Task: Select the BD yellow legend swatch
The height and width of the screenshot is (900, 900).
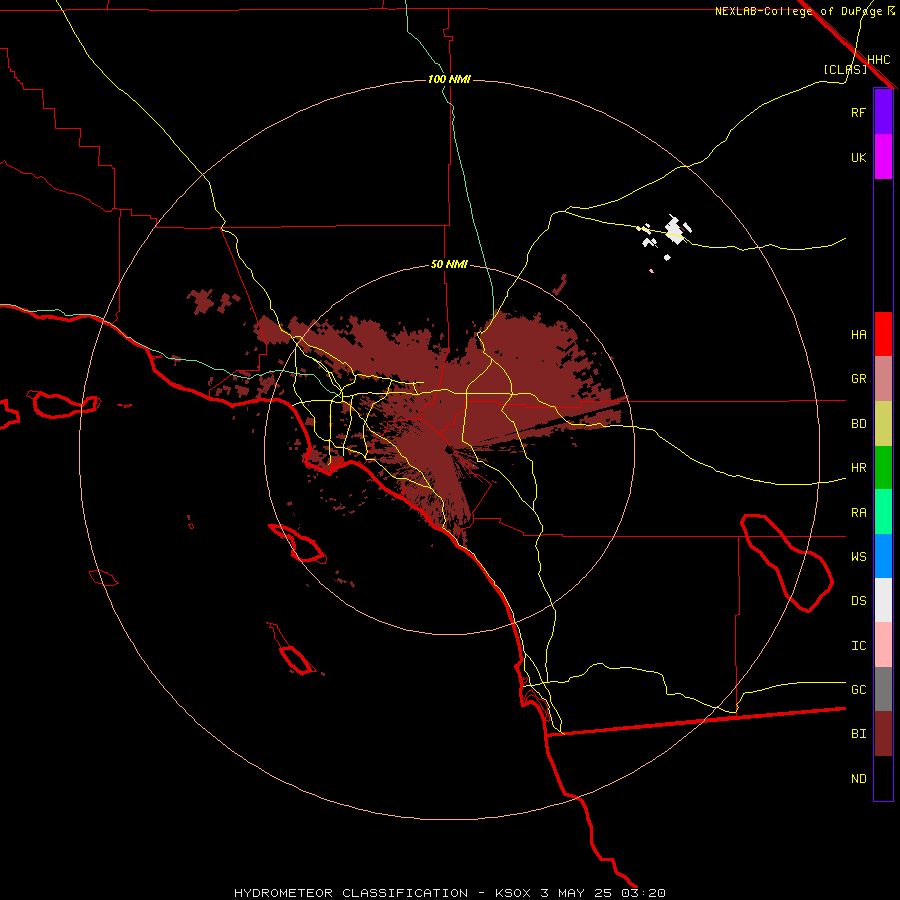Action: click(x=883, y=423)
